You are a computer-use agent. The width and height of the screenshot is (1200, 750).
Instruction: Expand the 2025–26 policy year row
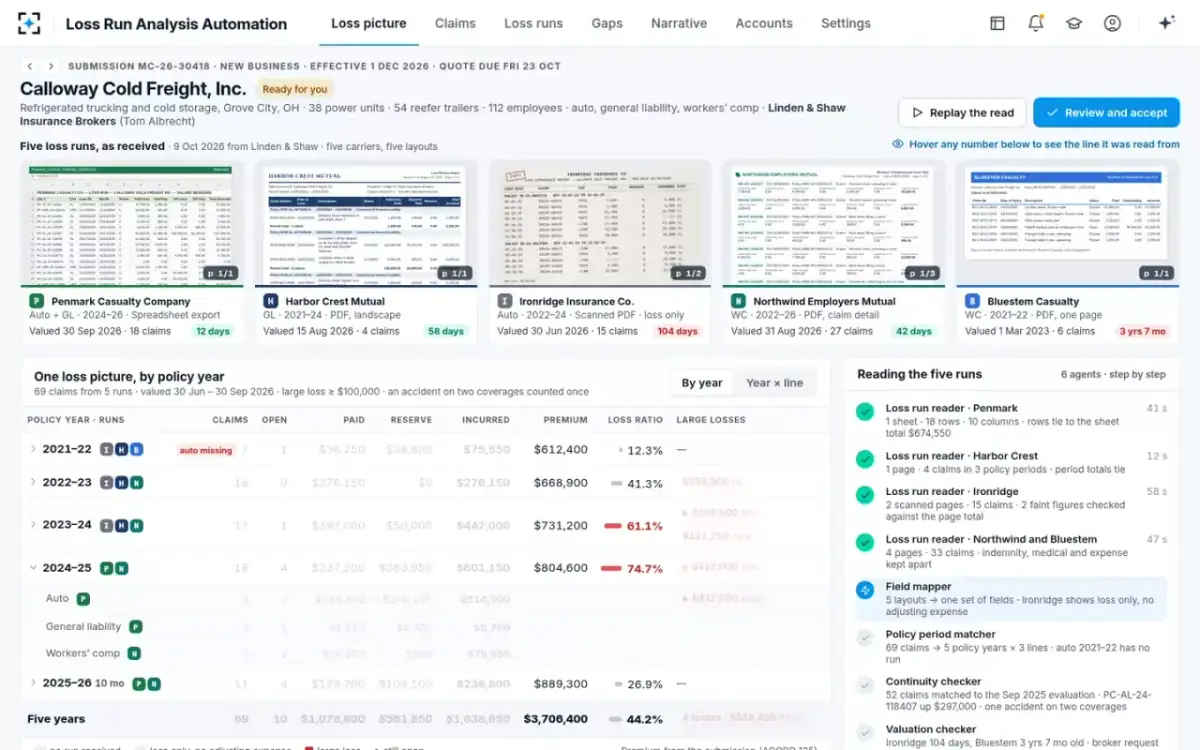click(x=33, y=684)
